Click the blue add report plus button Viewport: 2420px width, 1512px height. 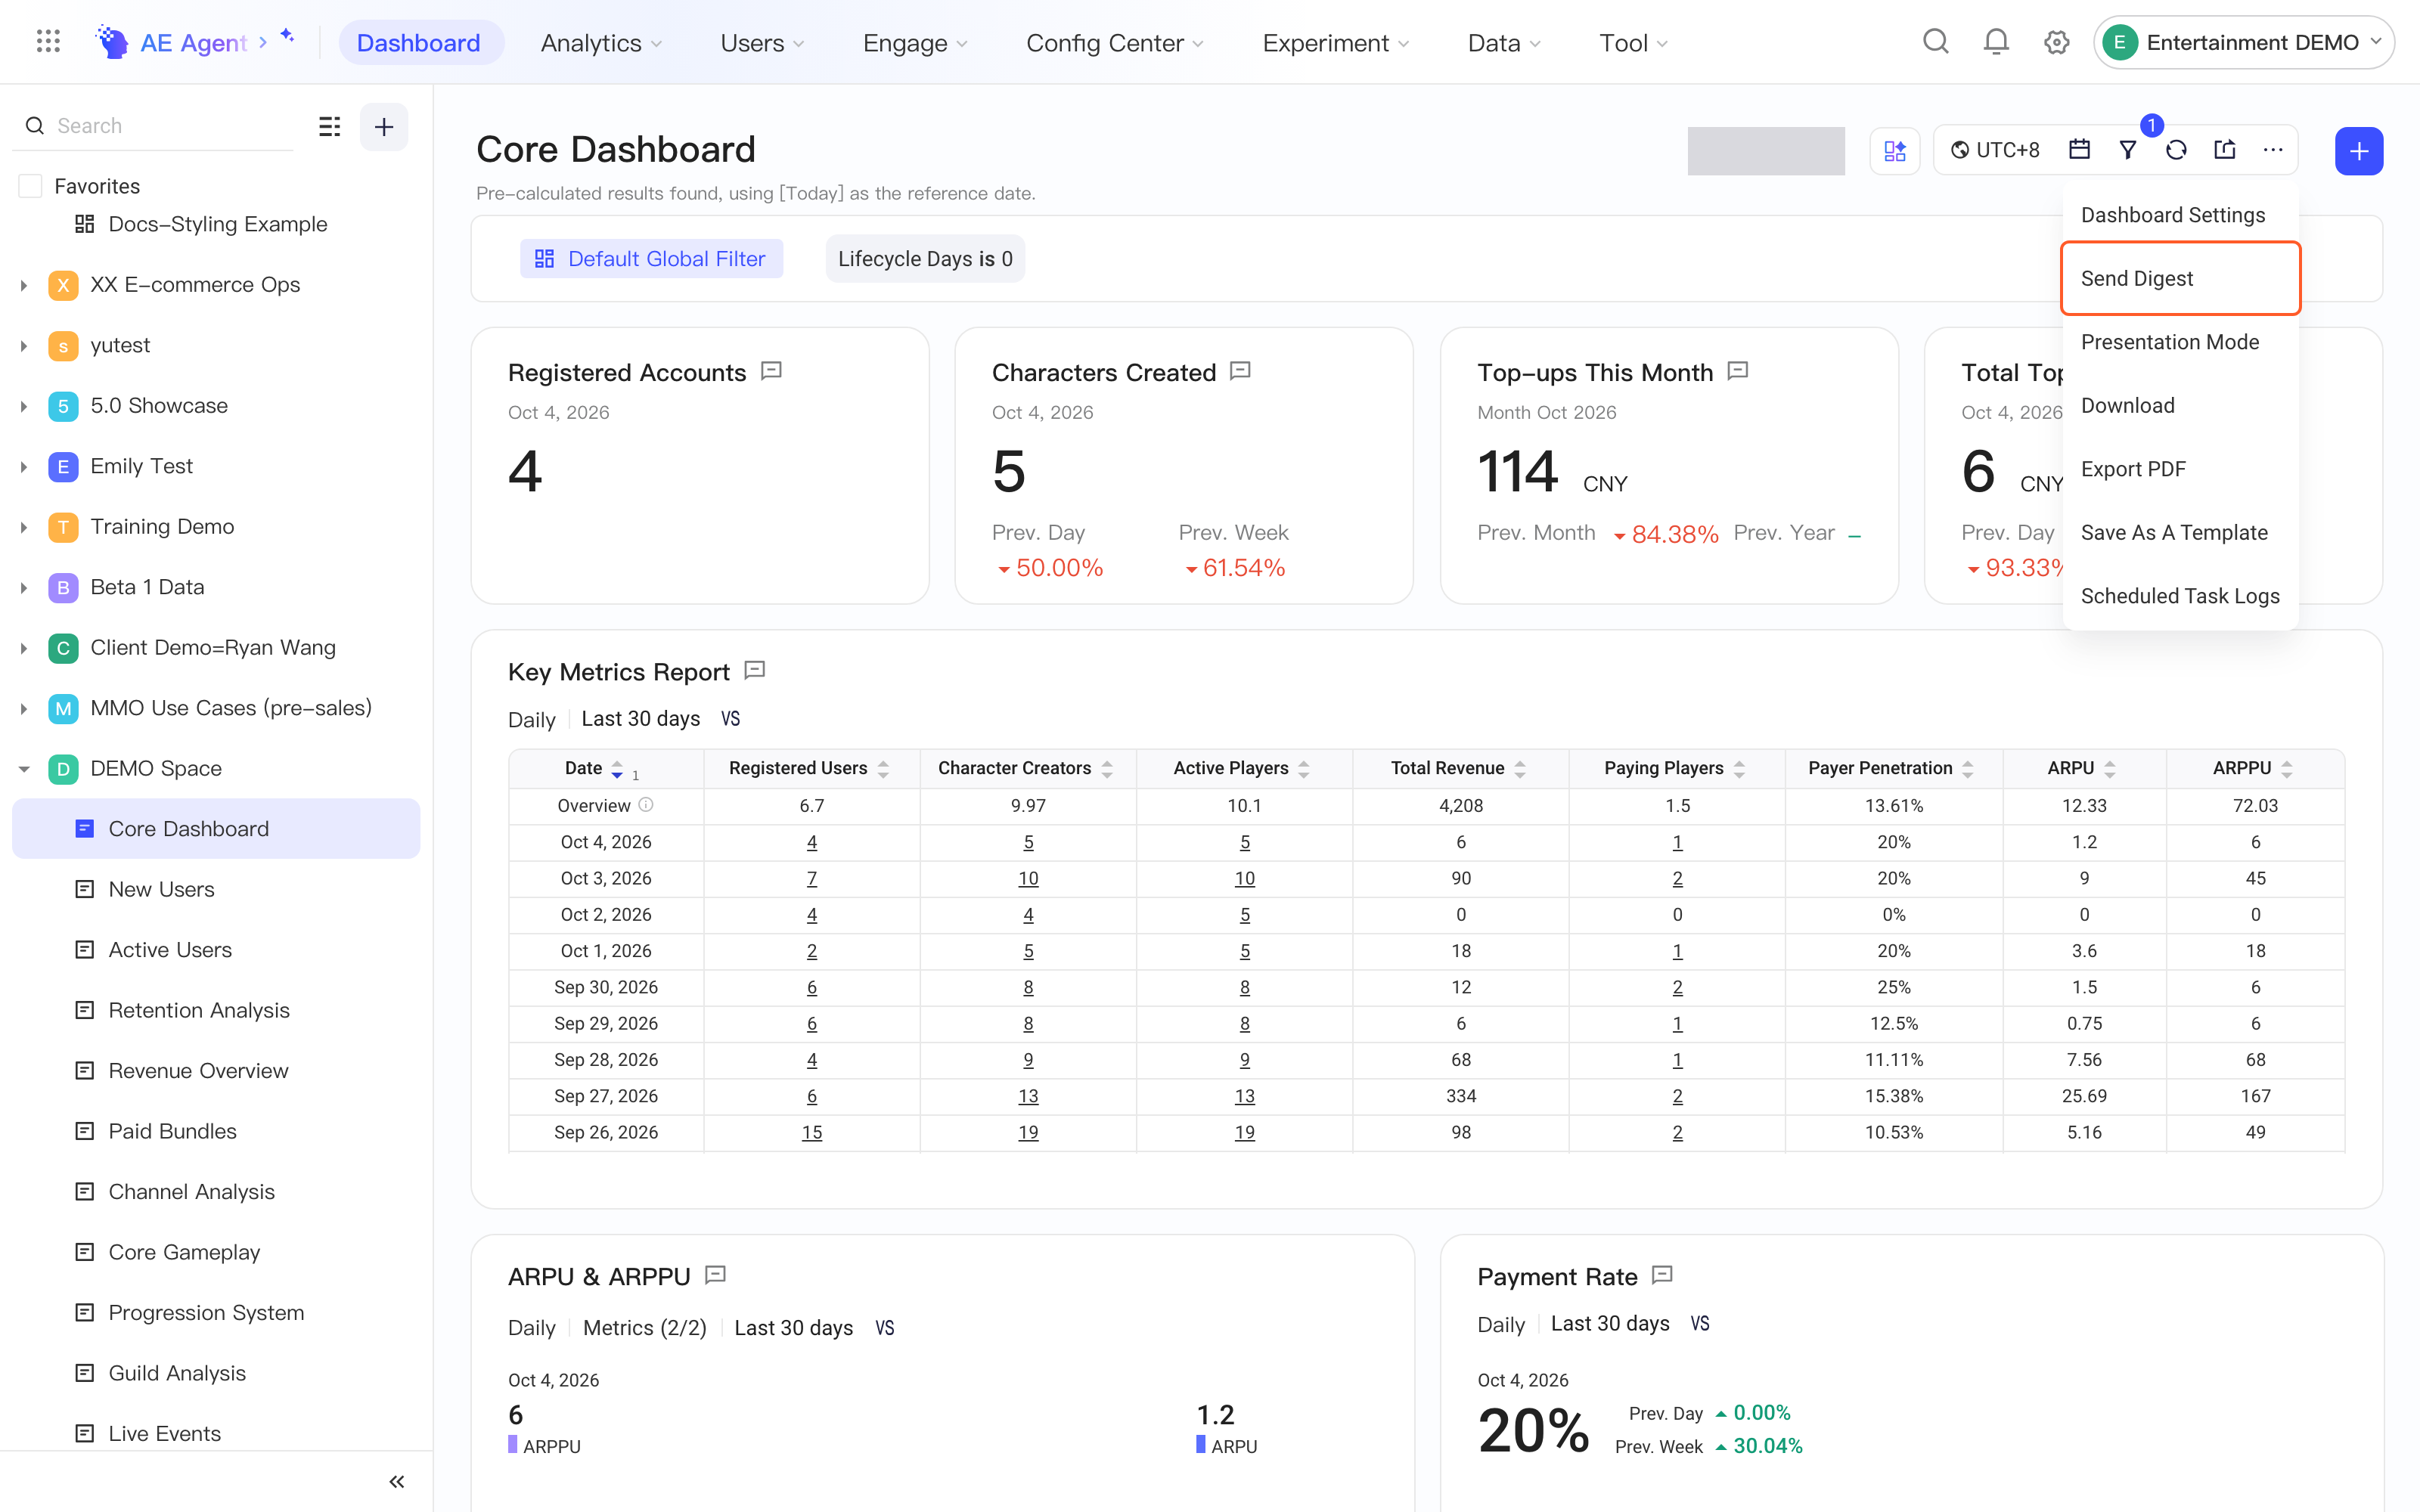(x=2359, y=151)
